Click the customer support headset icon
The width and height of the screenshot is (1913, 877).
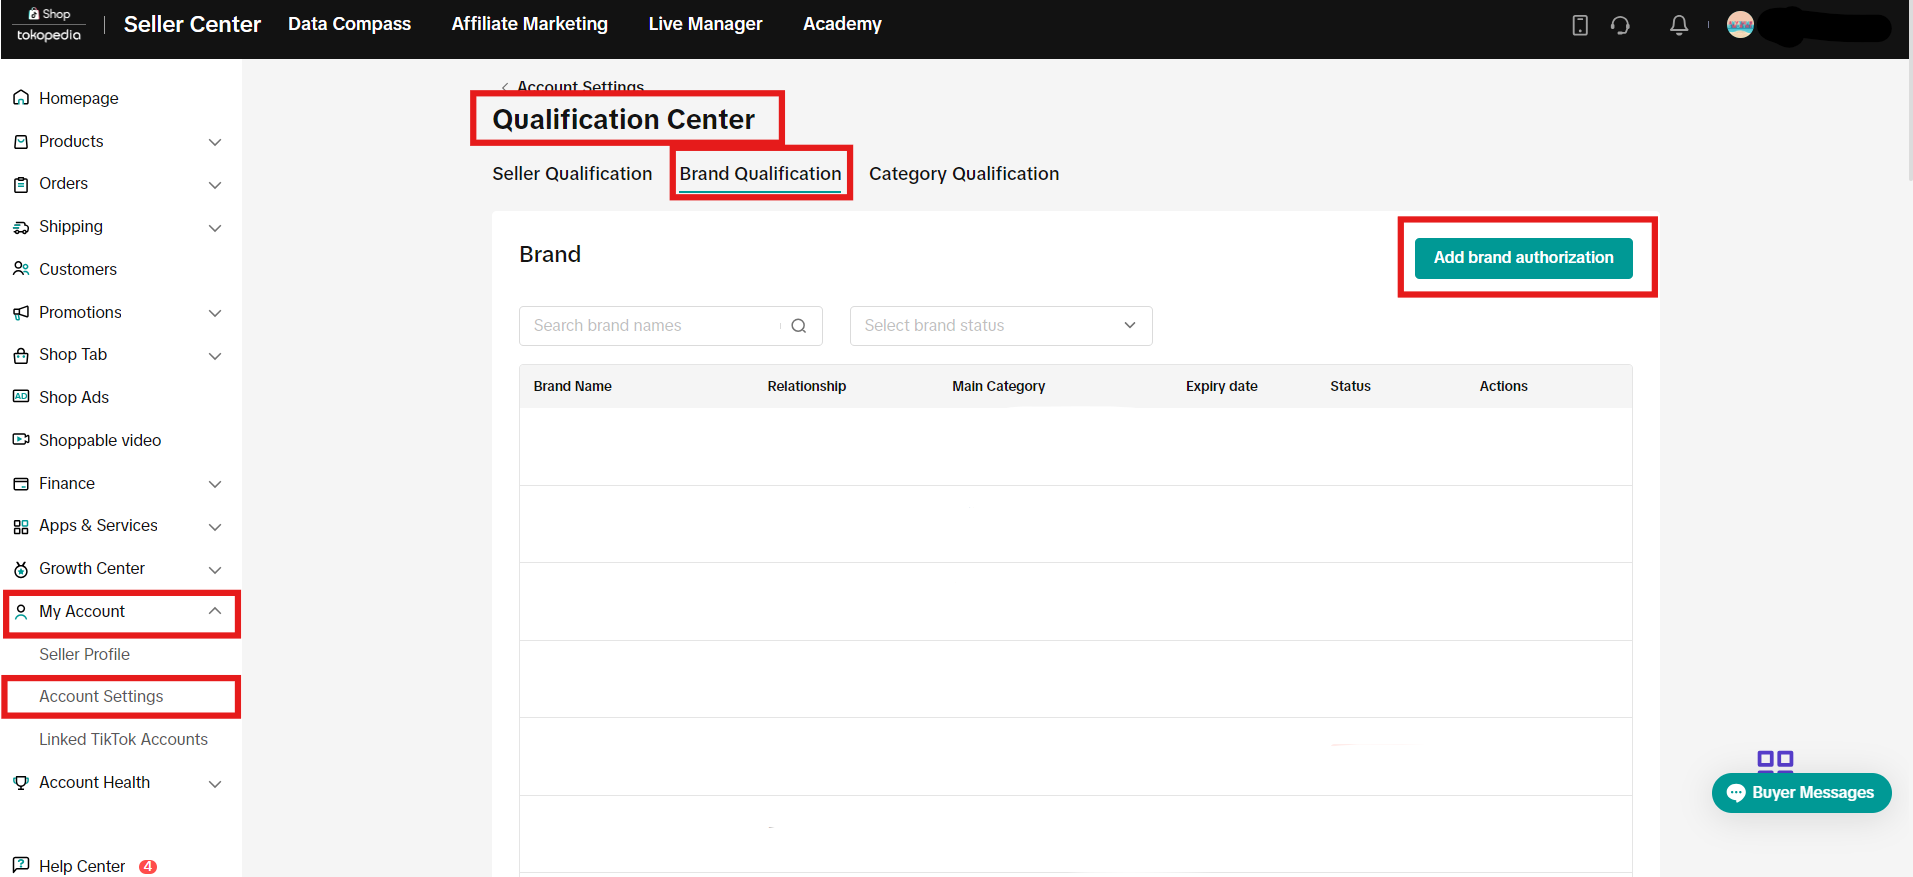1620,25
